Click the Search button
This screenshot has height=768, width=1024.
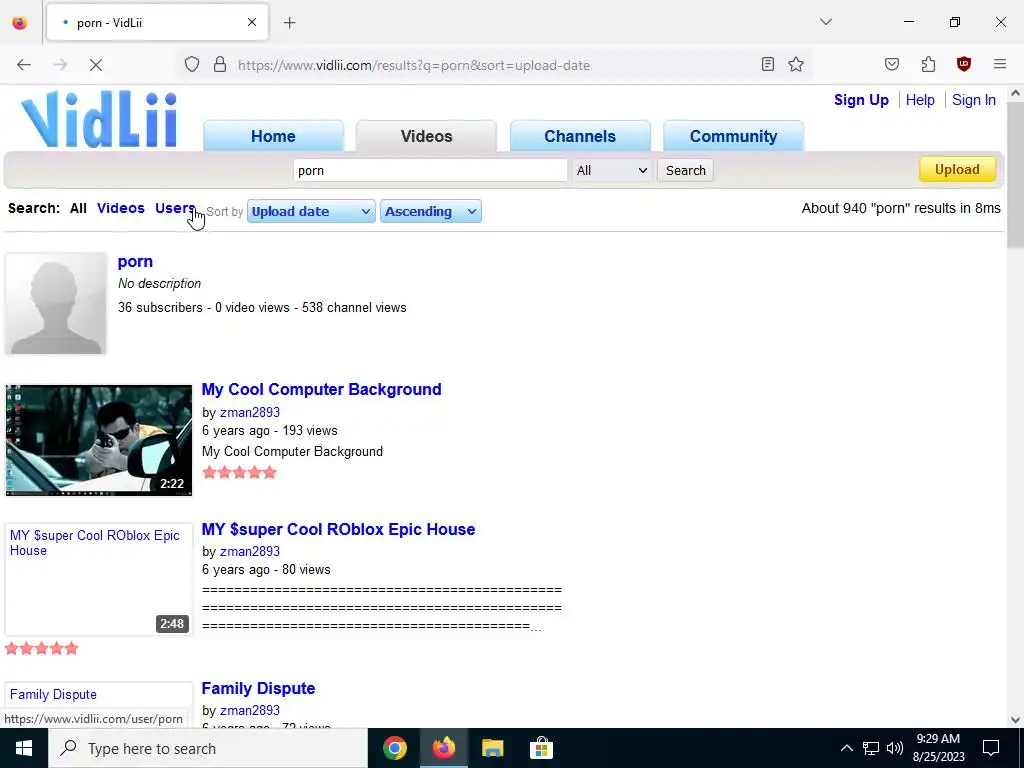(685, 170)
